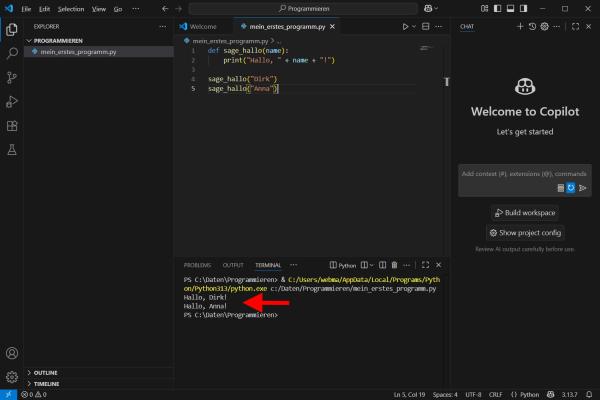
Task: Open the Extensions view
Action: (x=12, y=126)
